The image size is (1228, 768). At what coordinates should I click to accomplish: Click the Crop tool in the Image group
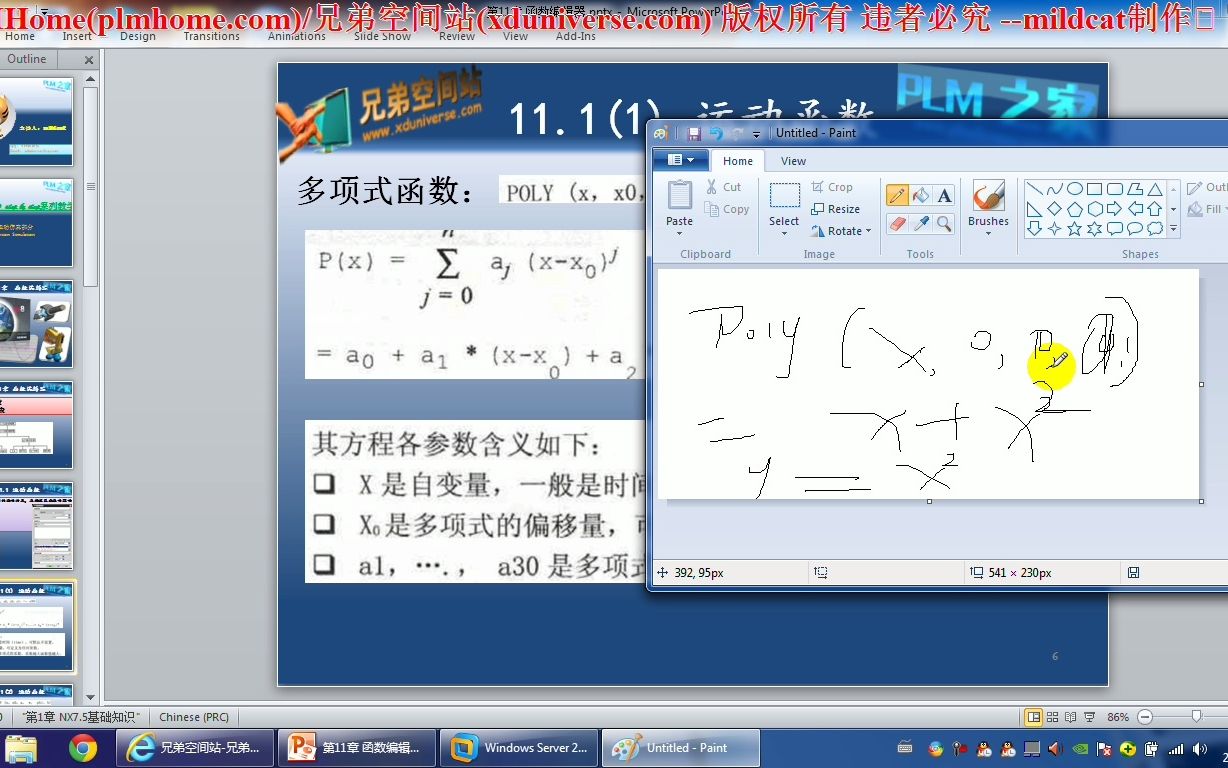click(838, 186)
